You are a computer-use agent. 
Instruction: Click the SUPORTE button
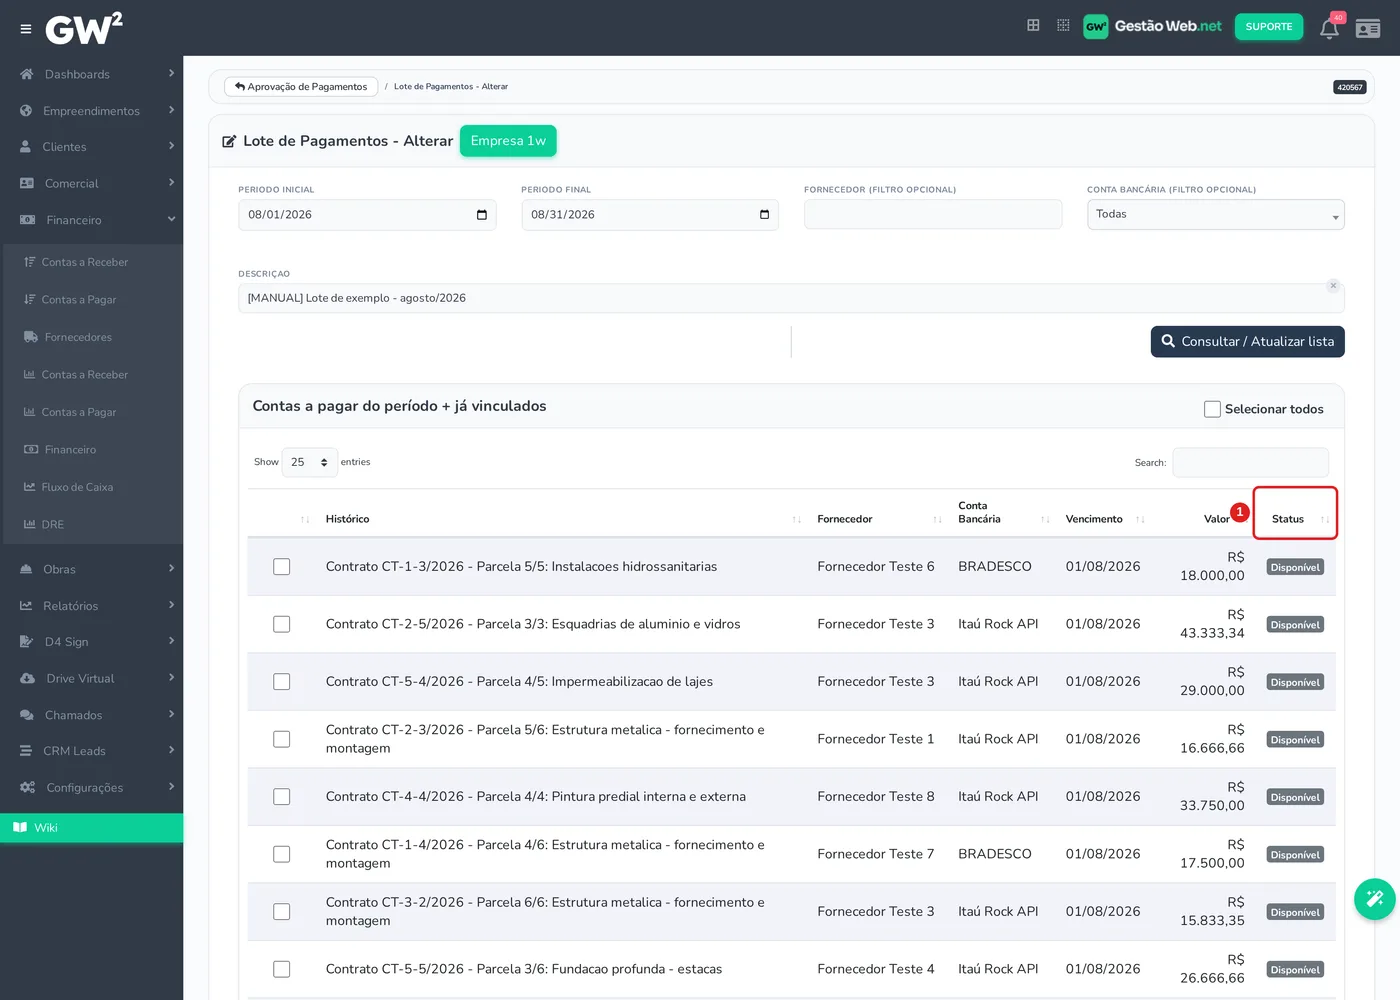click(1268, 27)
